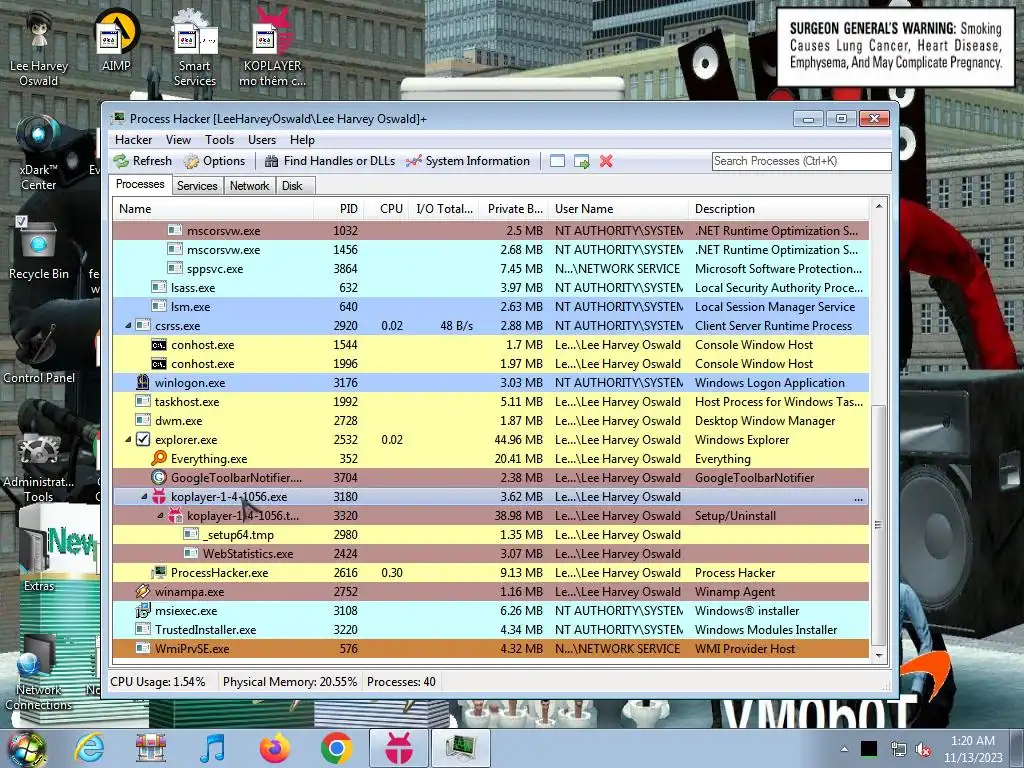
Task: Sort by the PID column header
Action: [339, 209]
